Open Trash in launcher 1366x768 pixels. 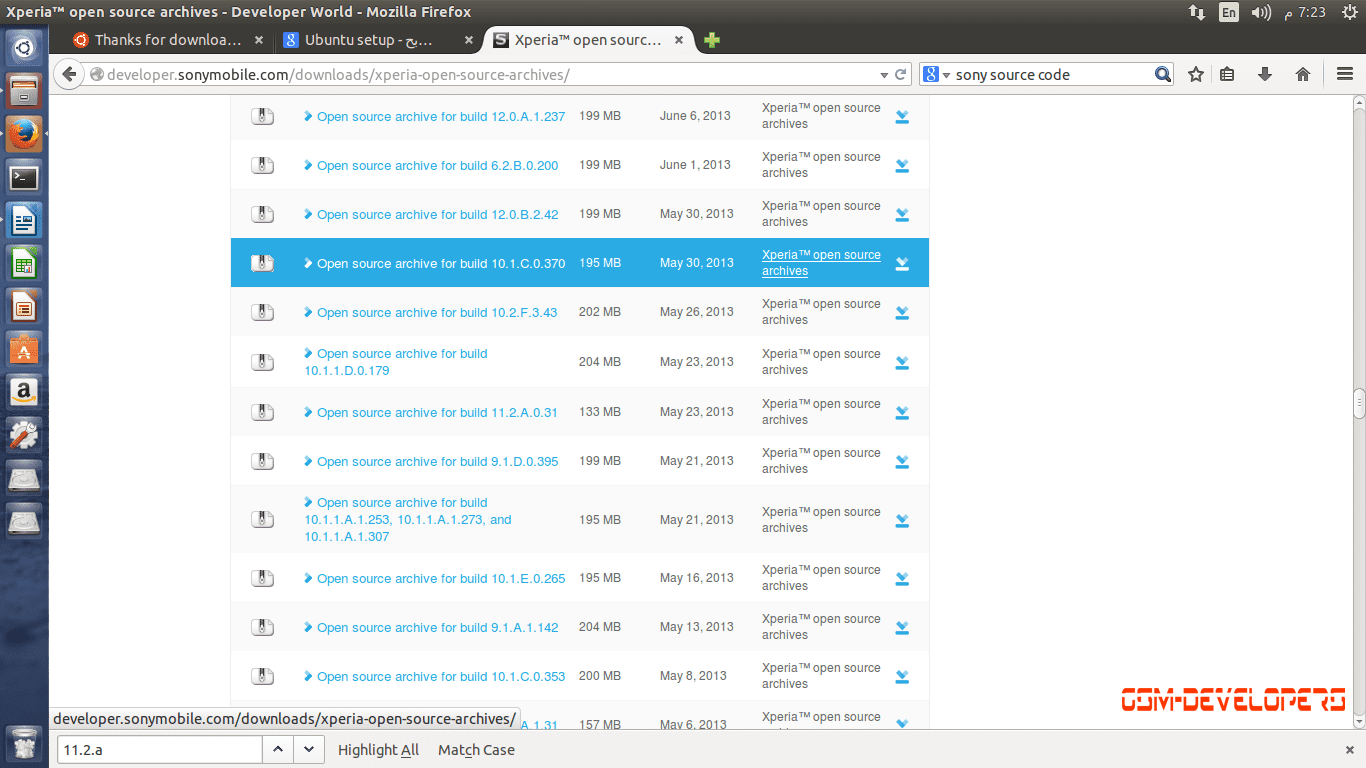[x=24, y=744]
